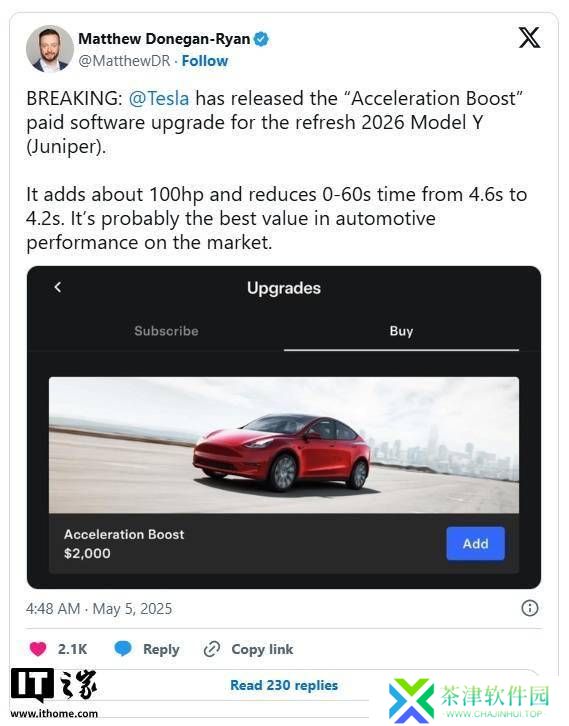Image resolution: width=569 pixels, height=726 pixels.
Task: Follow @MatthewDR
Action: click(205, 61)
